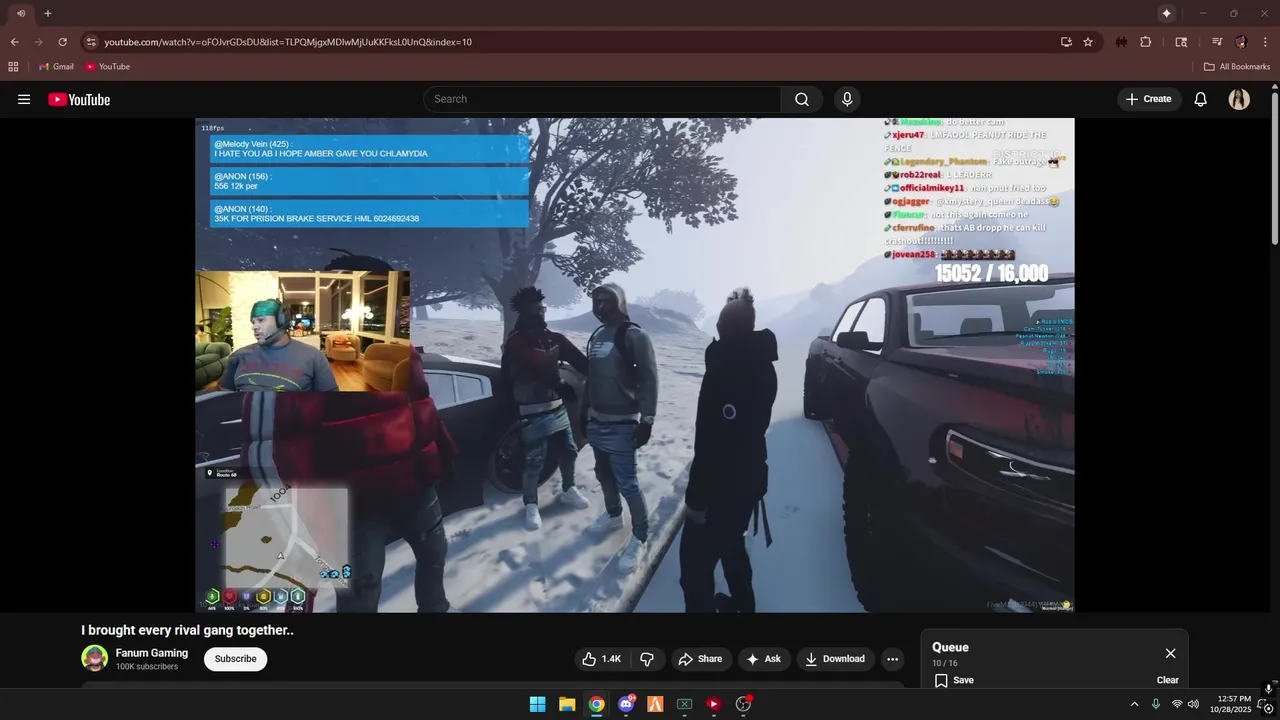This screenshot has width=1280, height=720.
Task: Open the notifications bell
Action: (x=1201, y=99)
